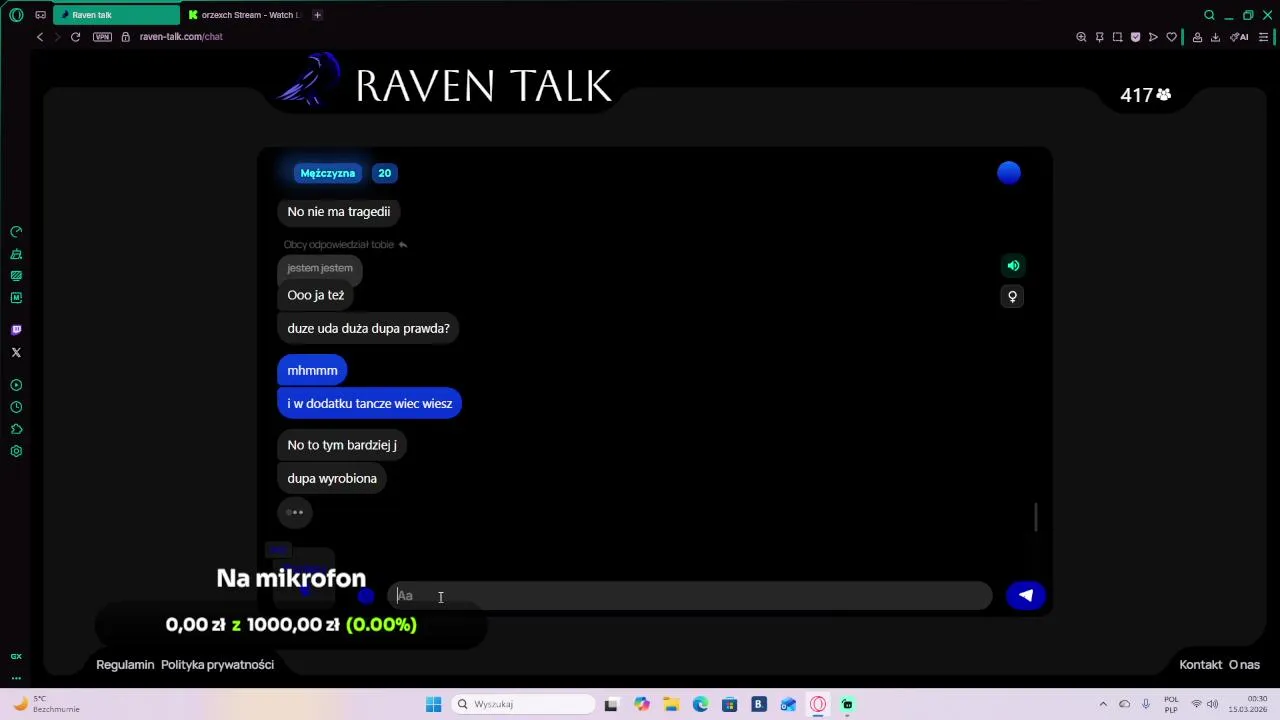The image size is (1280, 720).
Task: Click the Aa message input field
Action: [690, 596]
